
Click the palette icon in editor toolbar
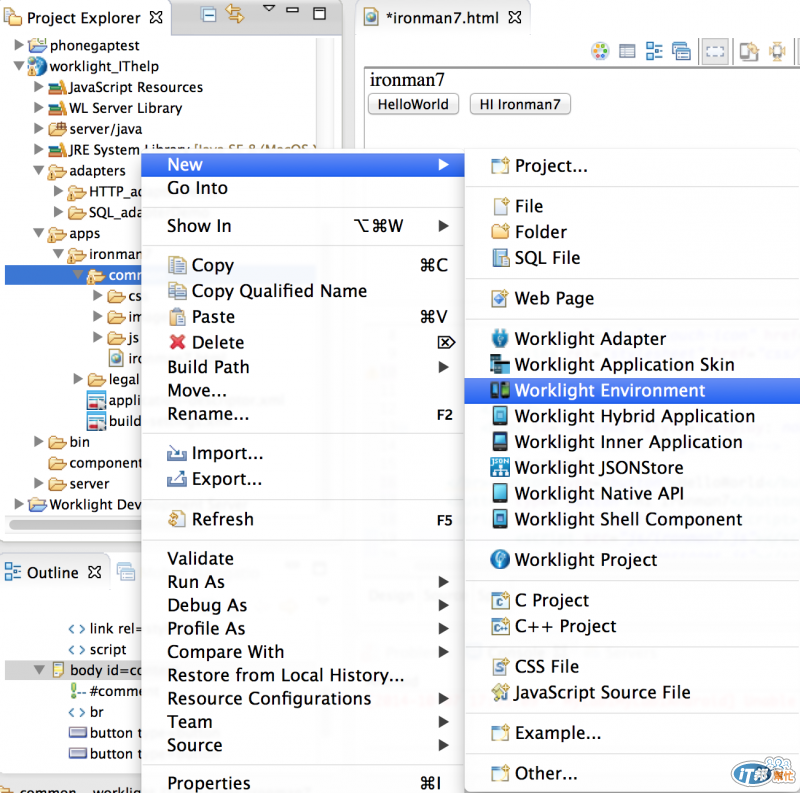tap(600, 51)
